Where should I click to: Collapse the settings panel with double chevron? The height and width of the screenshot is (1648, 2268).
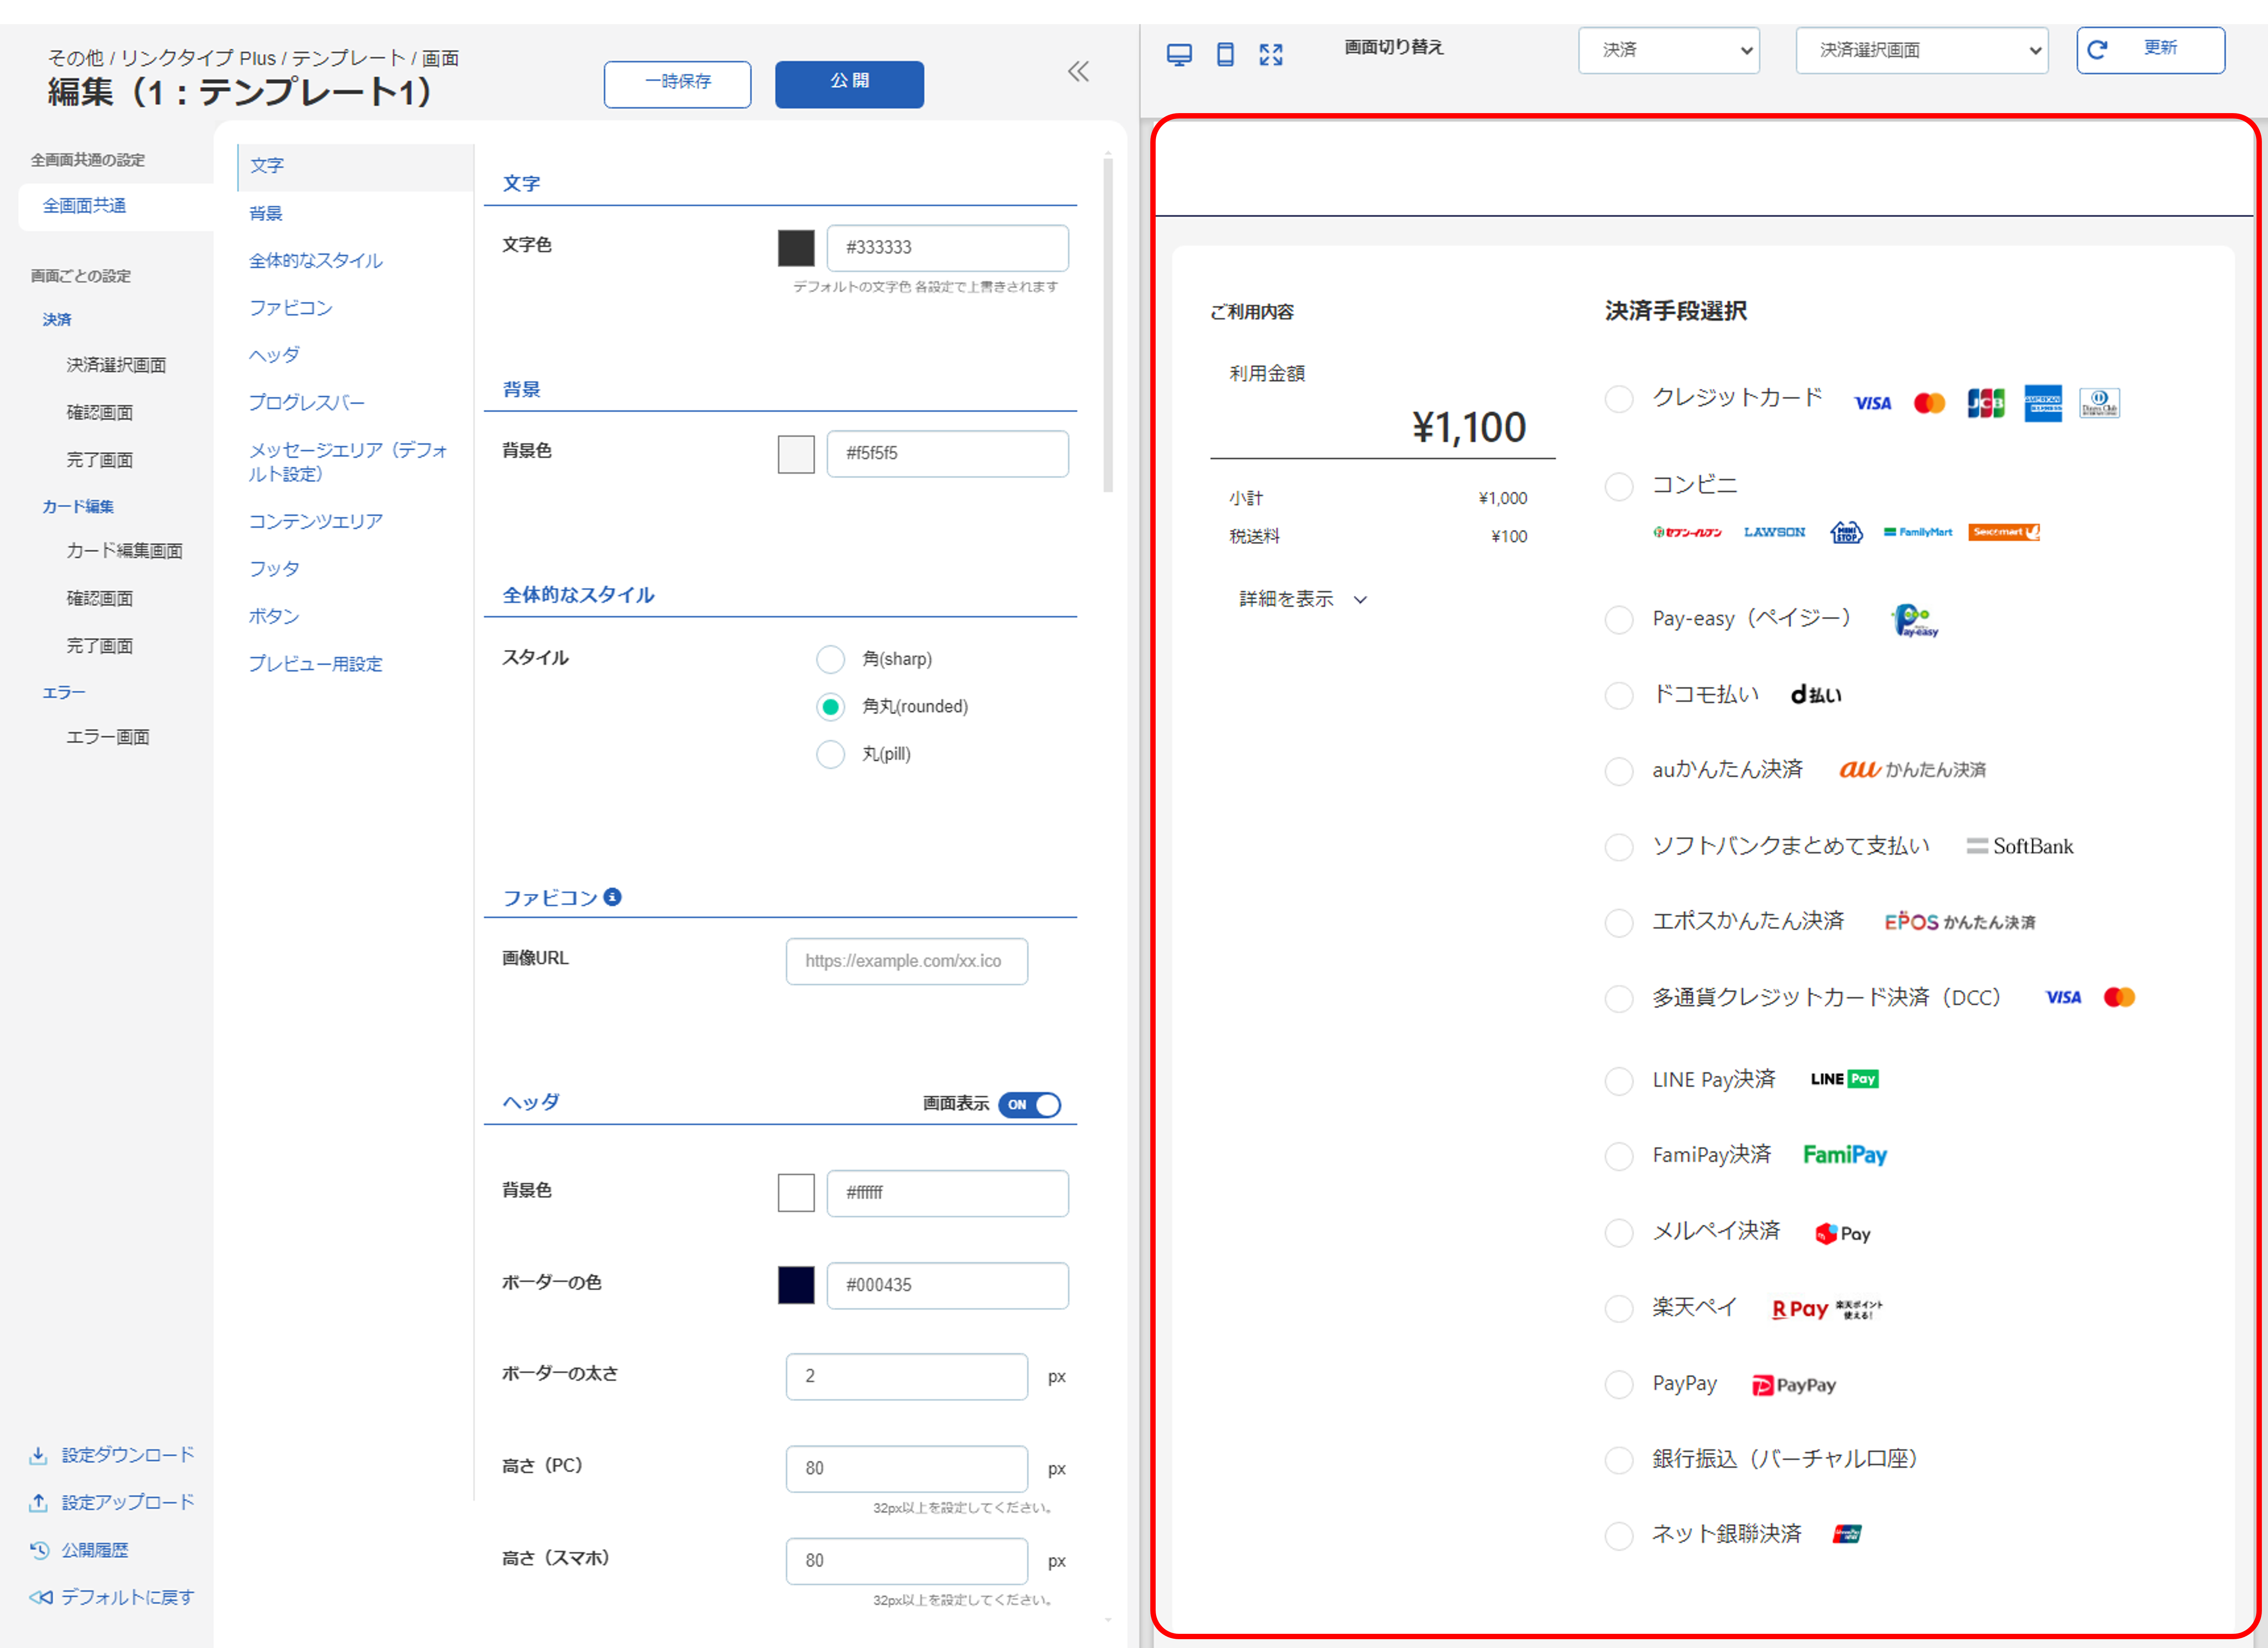pos(1078,71)
